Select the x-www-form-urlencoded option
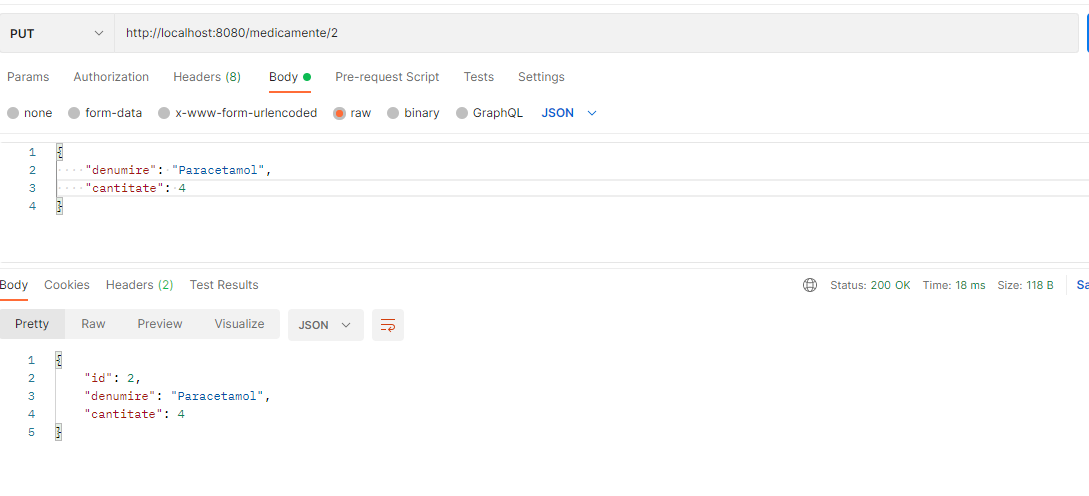This screenshot has width=1089, height=496. [x=238, y=113]
